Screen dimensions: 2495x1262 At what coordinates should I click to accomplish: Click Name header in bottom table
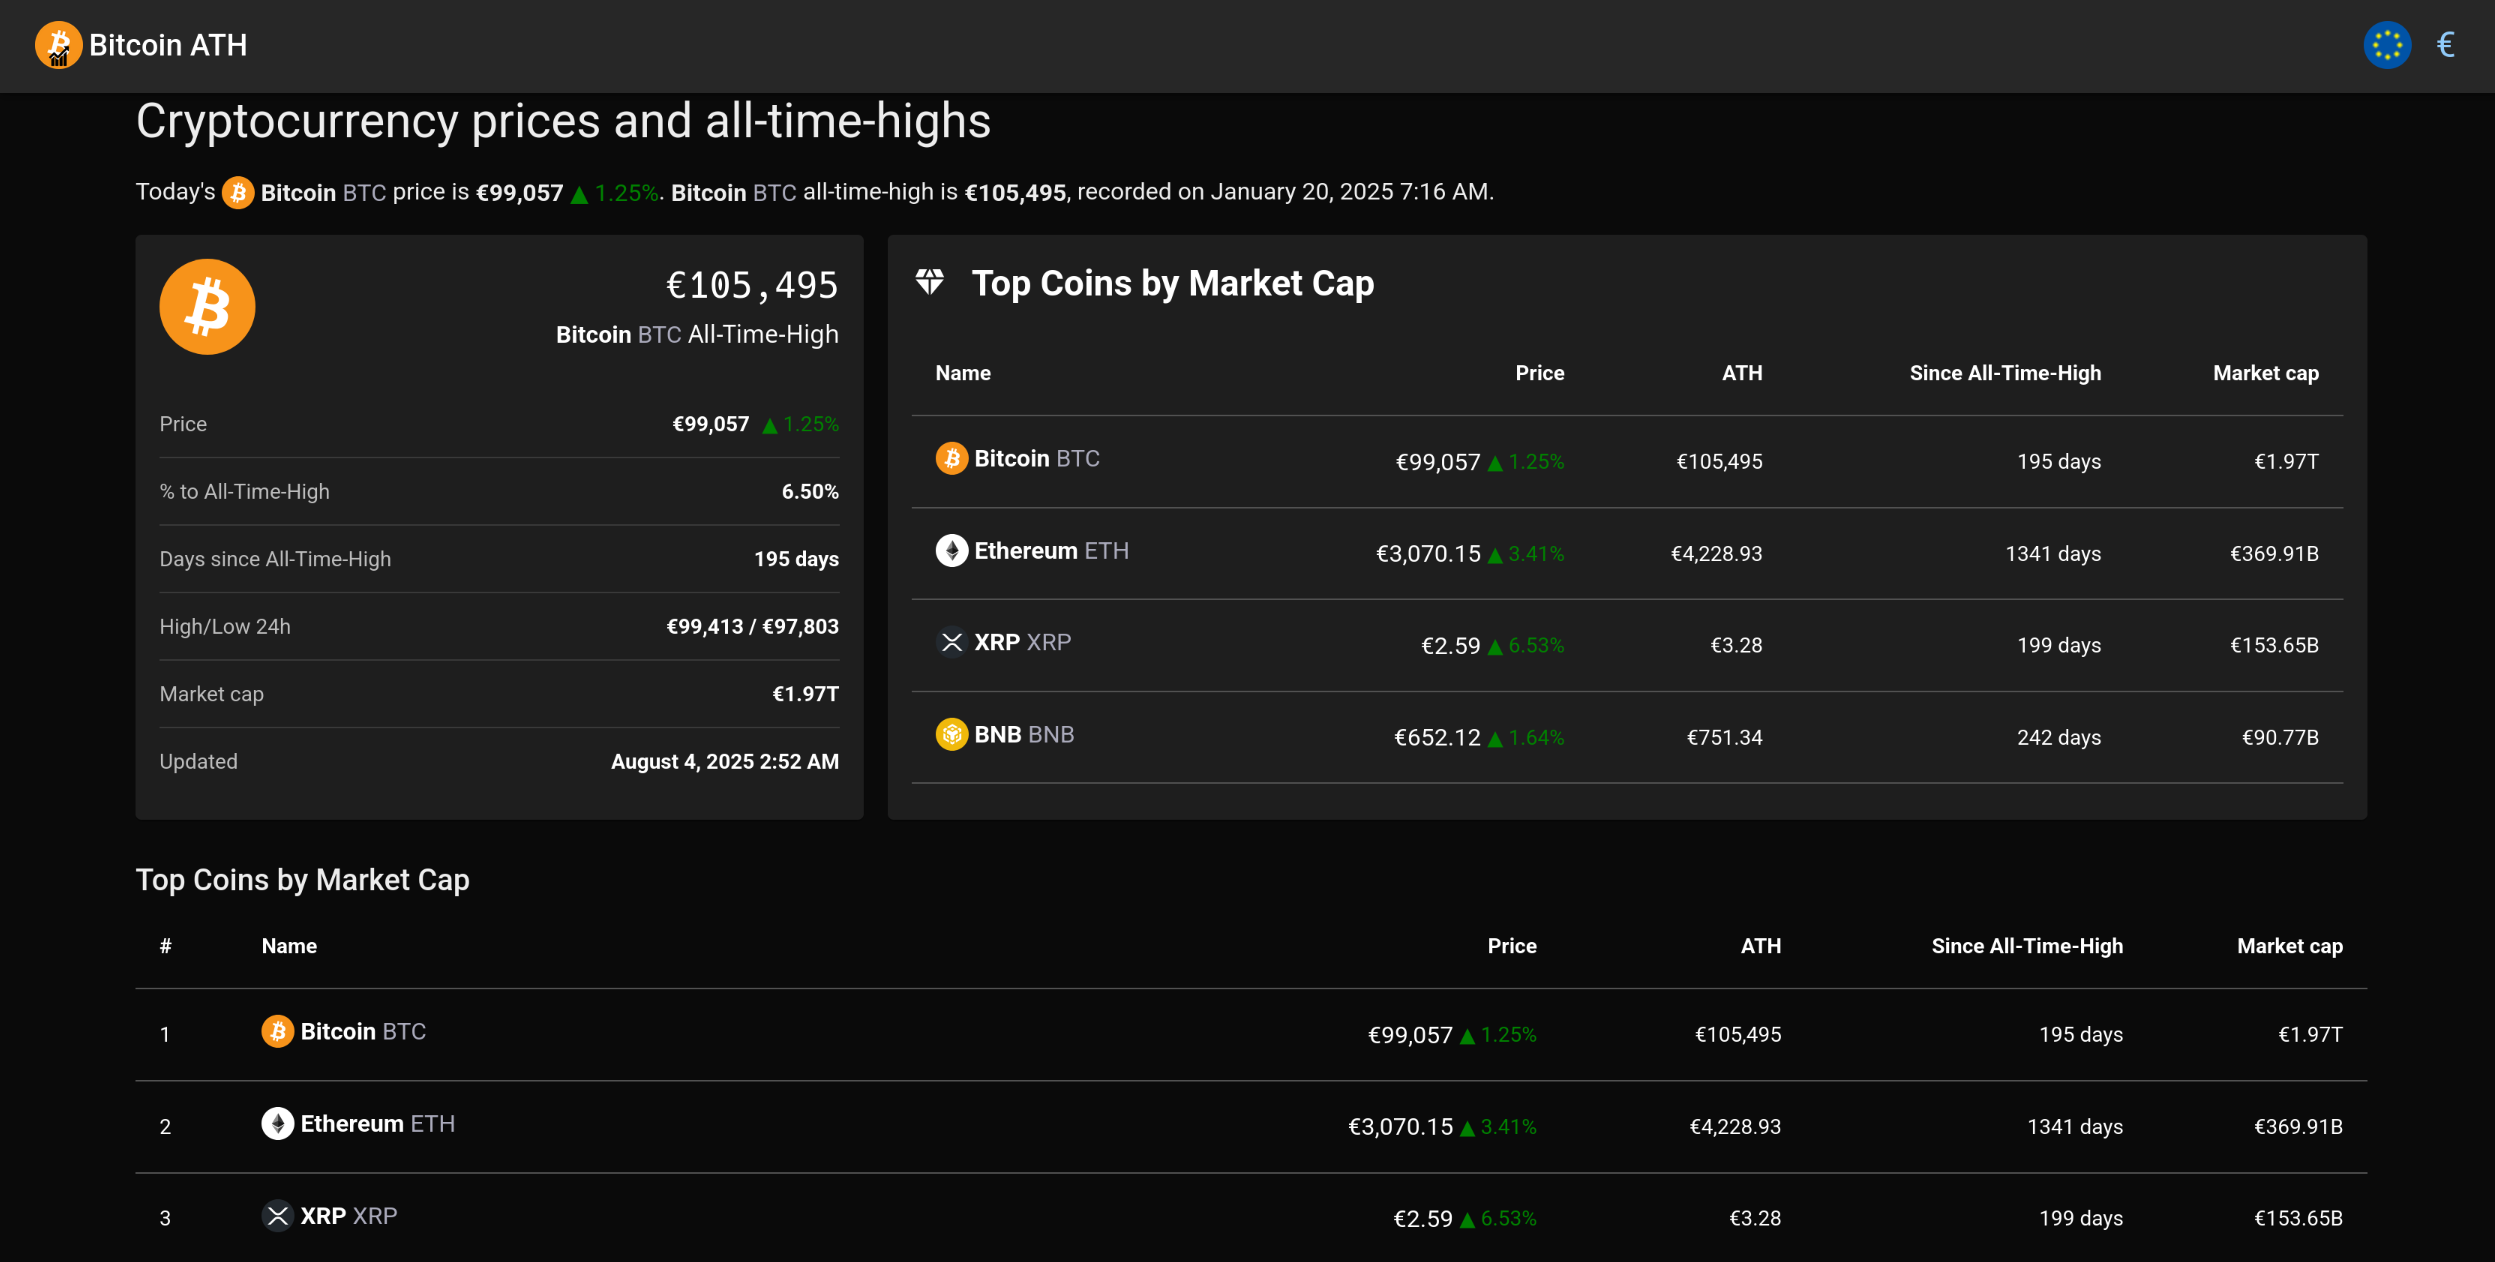click(289, 946)
